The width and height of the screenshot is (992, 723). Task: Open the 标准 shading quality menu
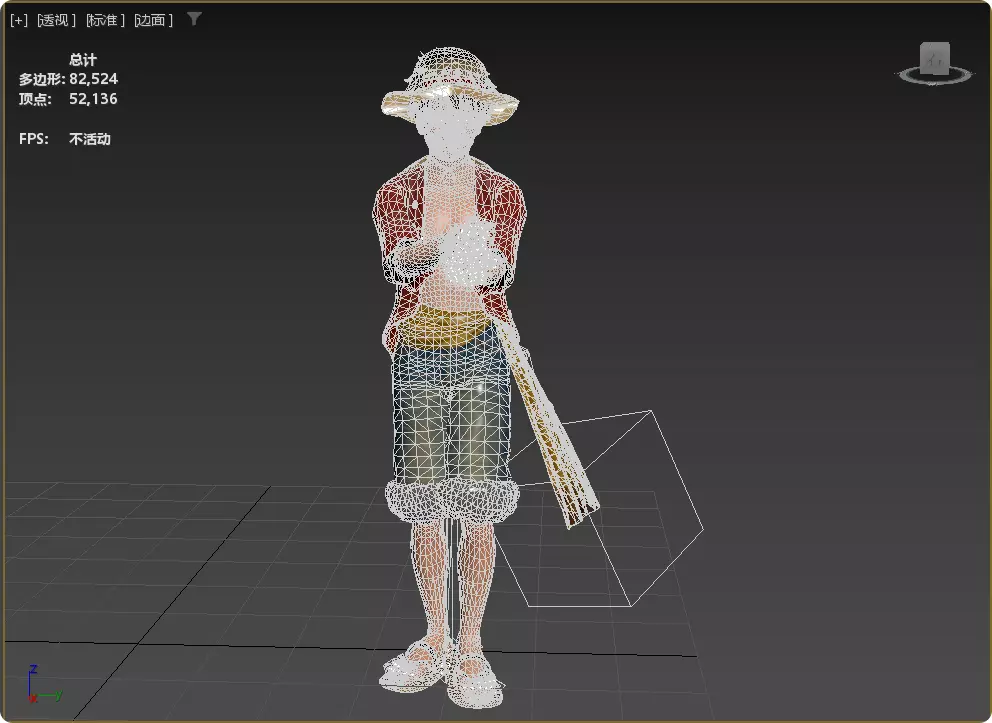(x=105, y=20)
